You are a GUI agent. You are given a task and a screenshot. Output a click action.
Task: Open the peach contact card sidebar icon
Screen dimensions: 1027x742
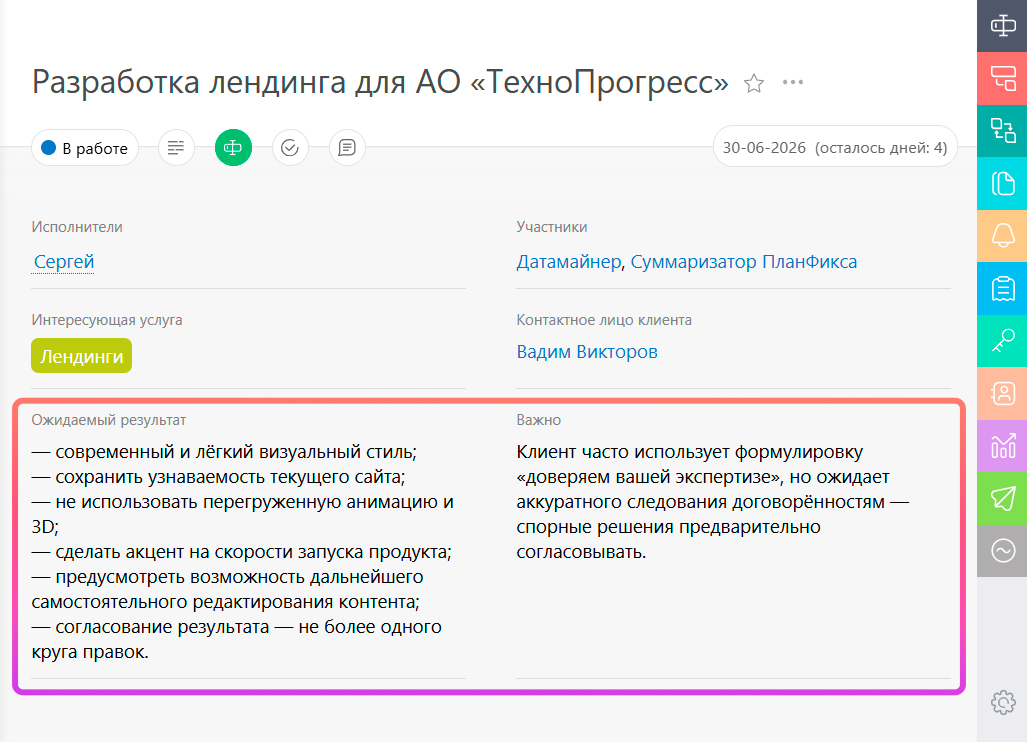tap(1003, 393)
